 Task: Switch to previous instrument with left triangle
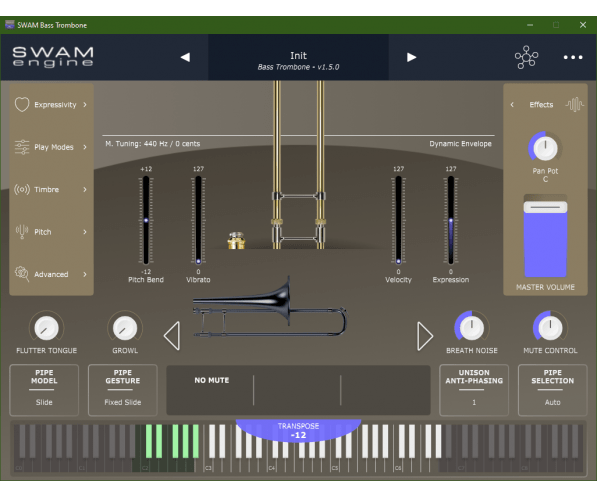[x=172, y=336]
